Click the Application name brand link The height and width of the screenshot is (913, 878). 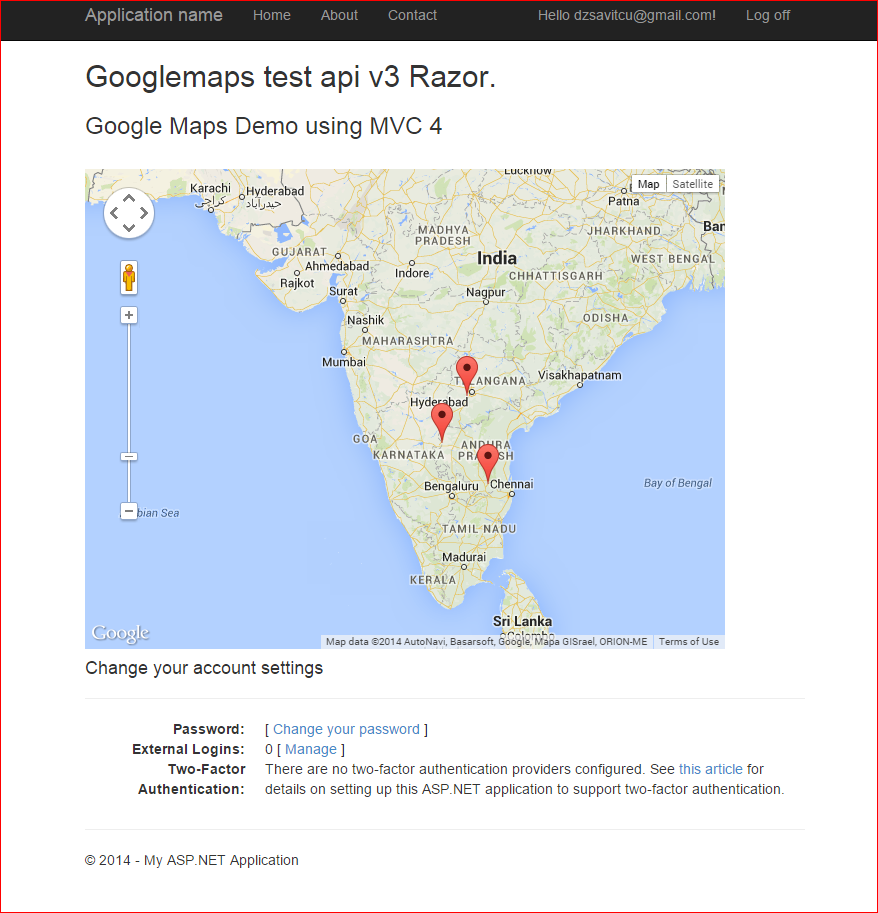pyautogui.click(x=154, y=15)
